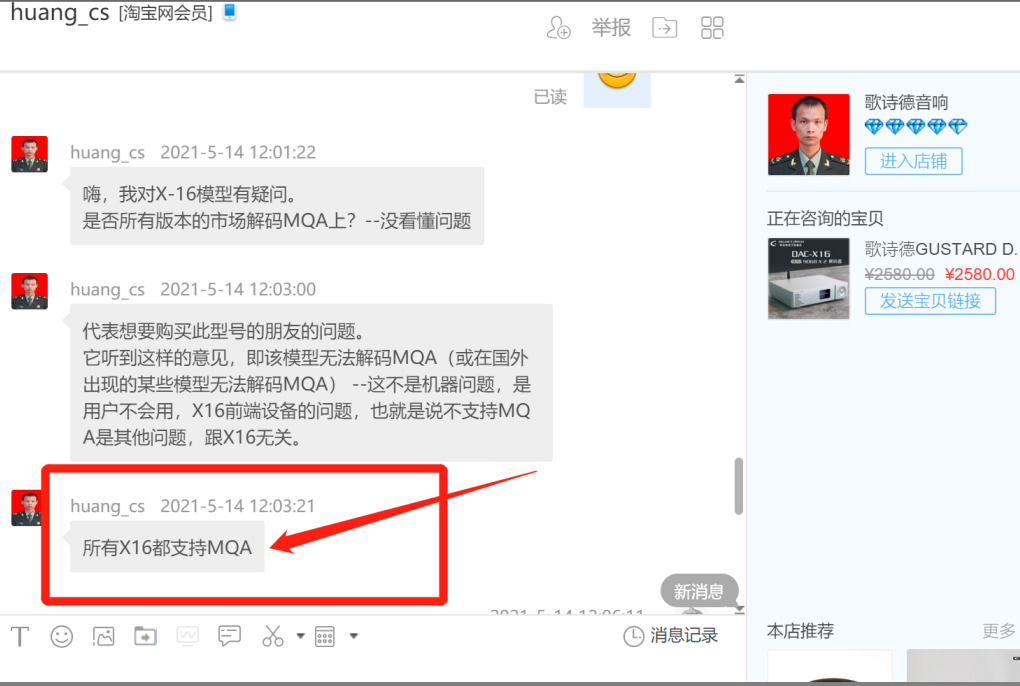Open the quick reply phrases icon
The image size is (1020, 686).
click(230, 636)
